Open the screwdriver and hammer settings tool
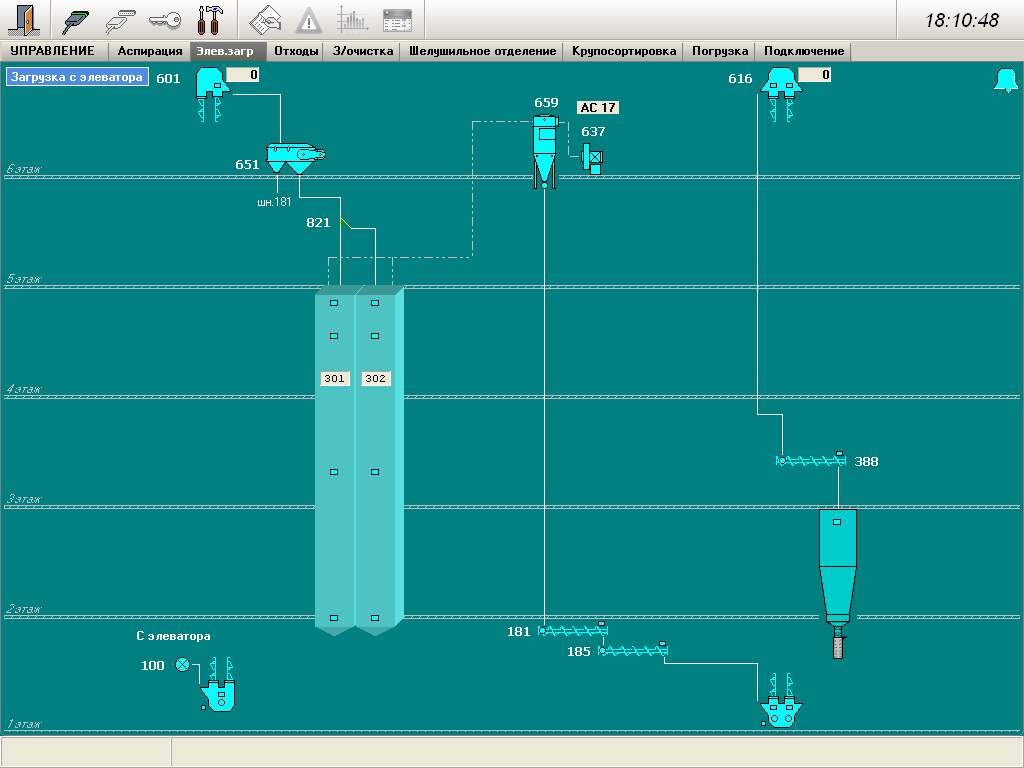 point(209,19)
